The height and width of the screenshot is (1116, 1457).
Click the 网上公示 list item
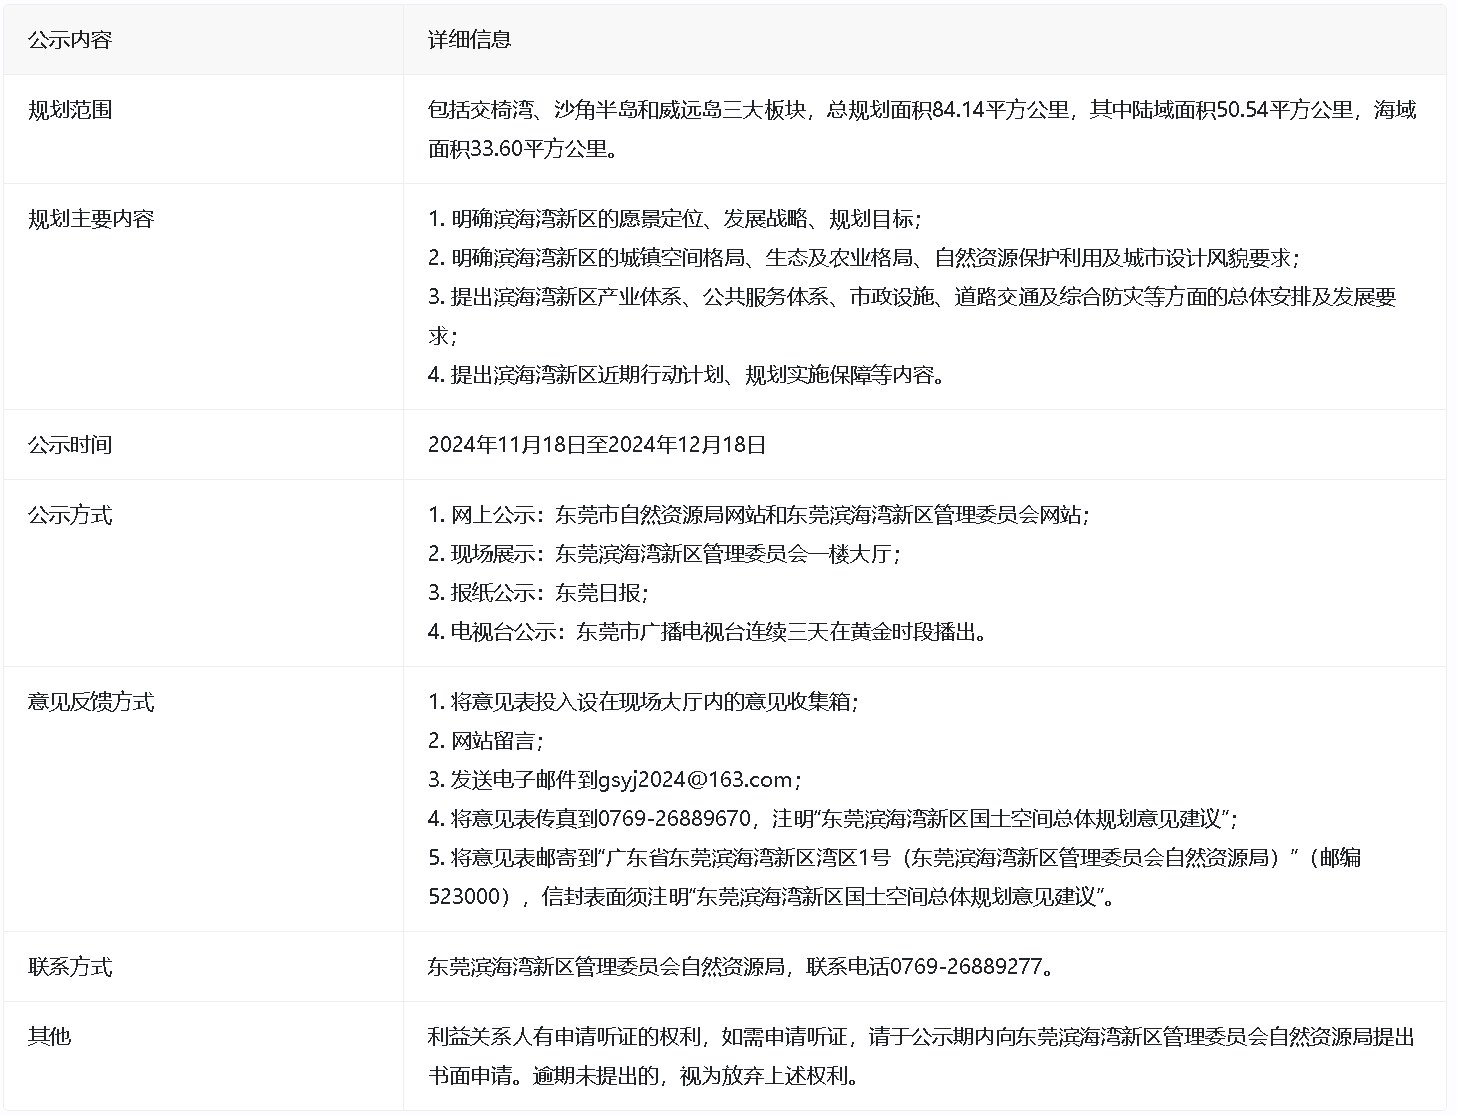tap(758, 515)
